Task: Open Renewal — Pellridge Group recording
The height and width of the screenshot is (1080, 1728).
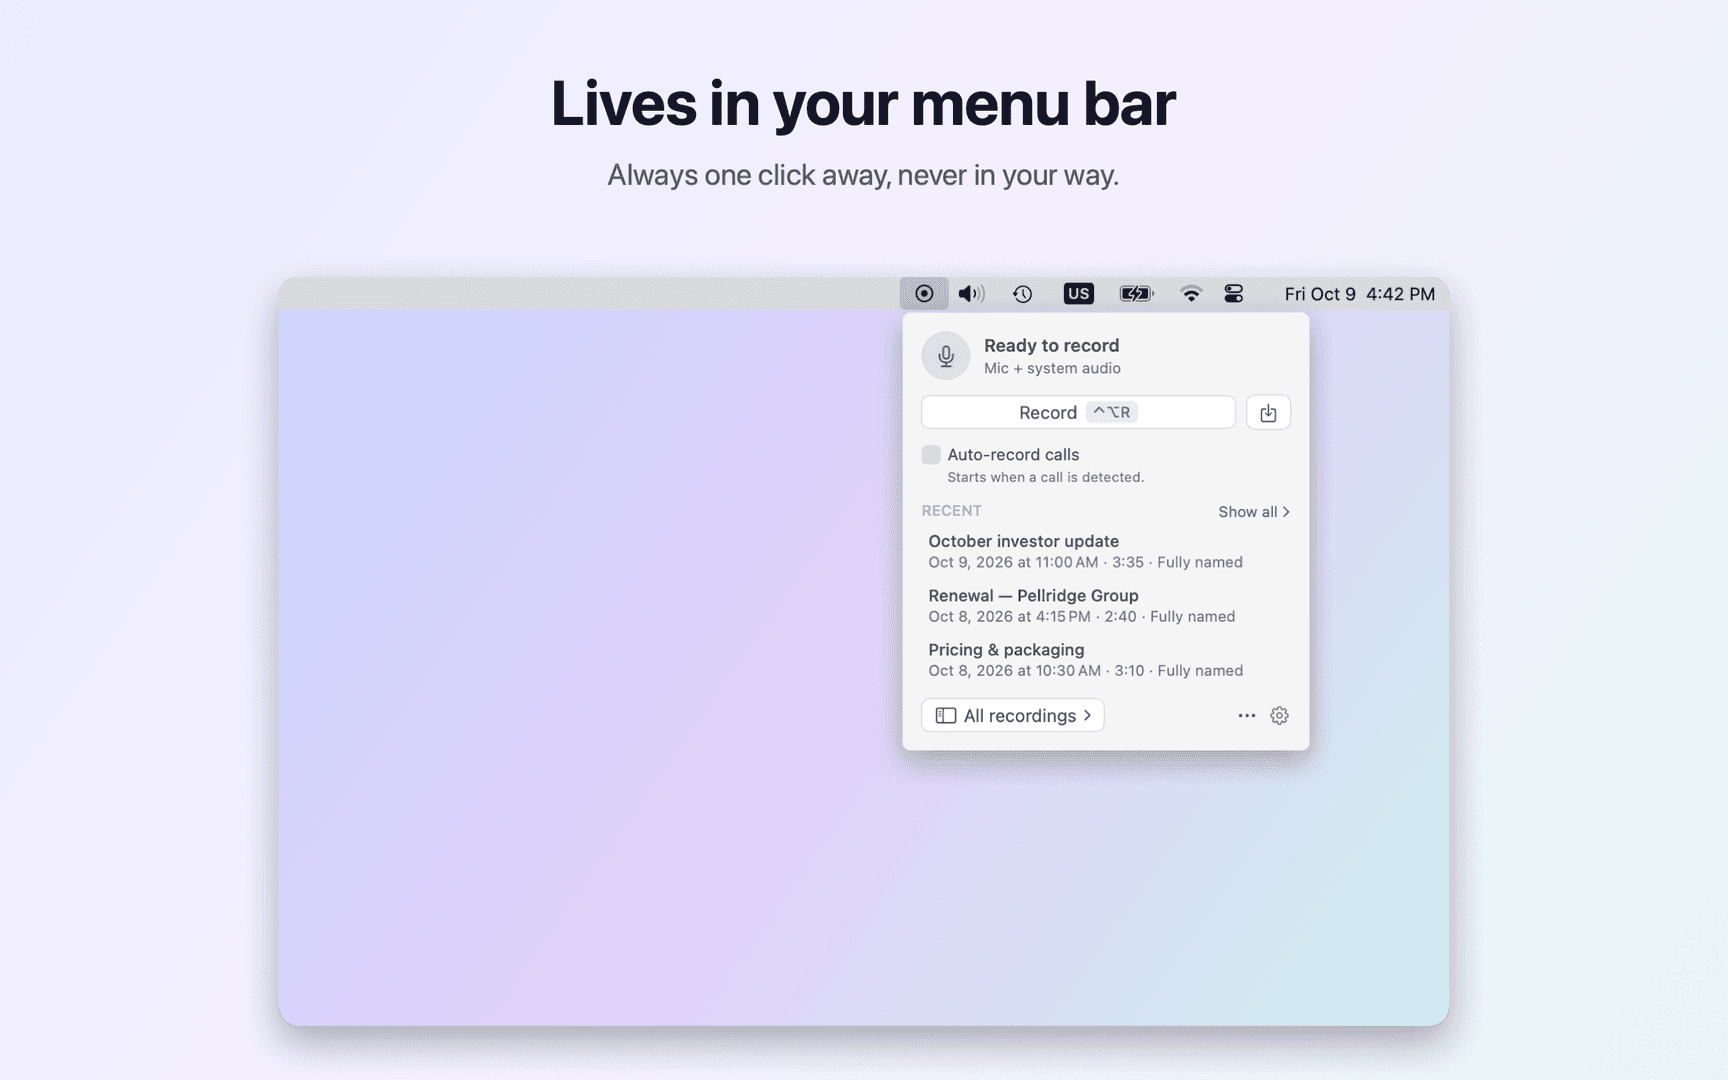Action: pyautogui.click(x=1105, y=605)
